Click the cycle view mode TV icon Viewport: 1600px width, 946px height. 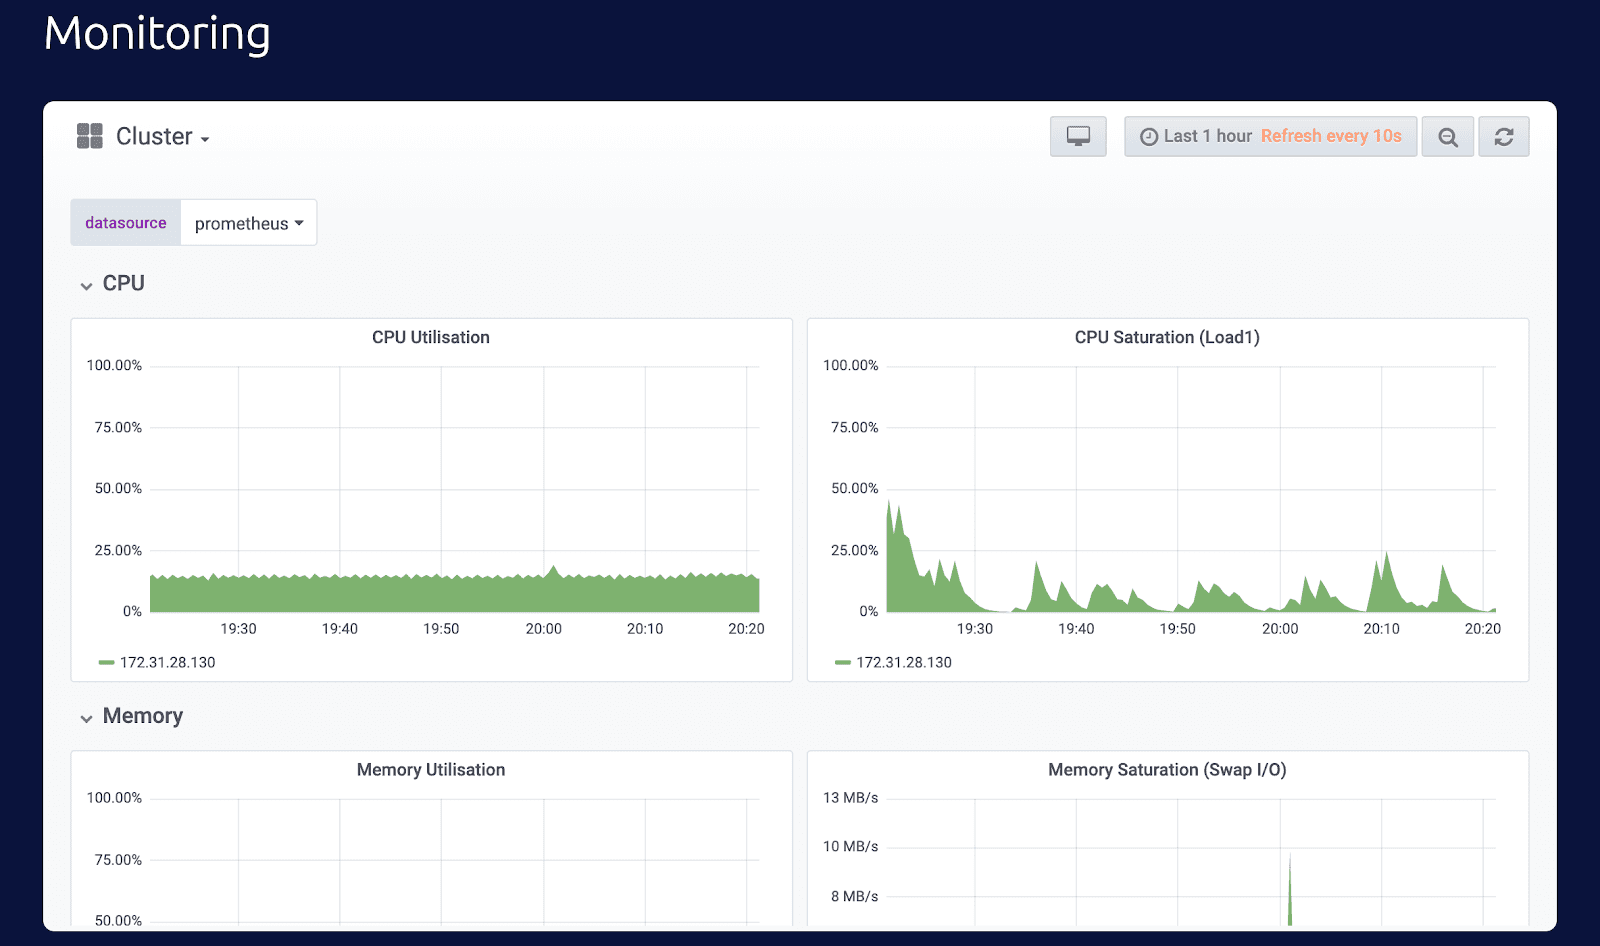click(x=1077, y=136)
